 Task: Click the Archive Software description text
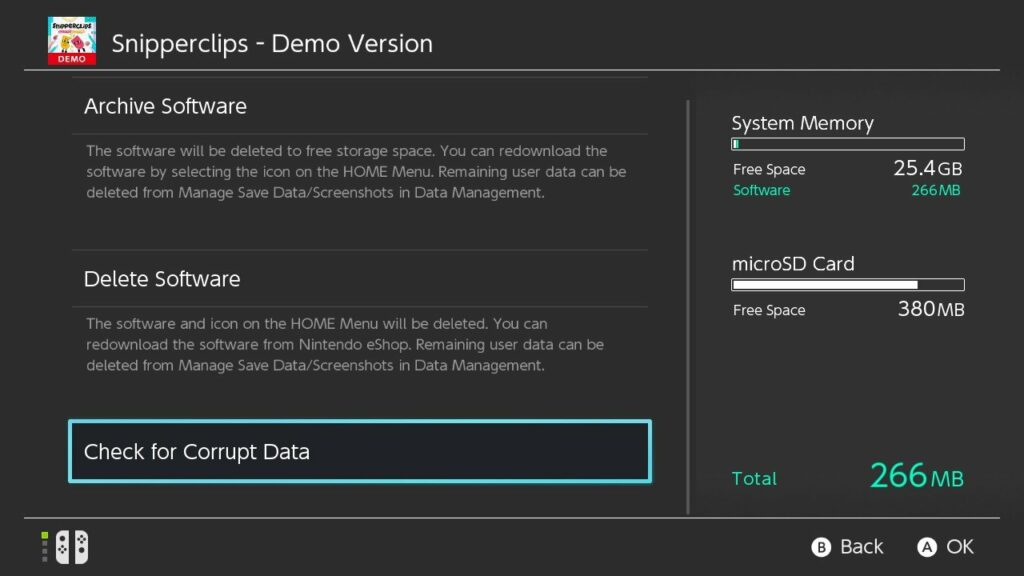(x=357, y=172)
